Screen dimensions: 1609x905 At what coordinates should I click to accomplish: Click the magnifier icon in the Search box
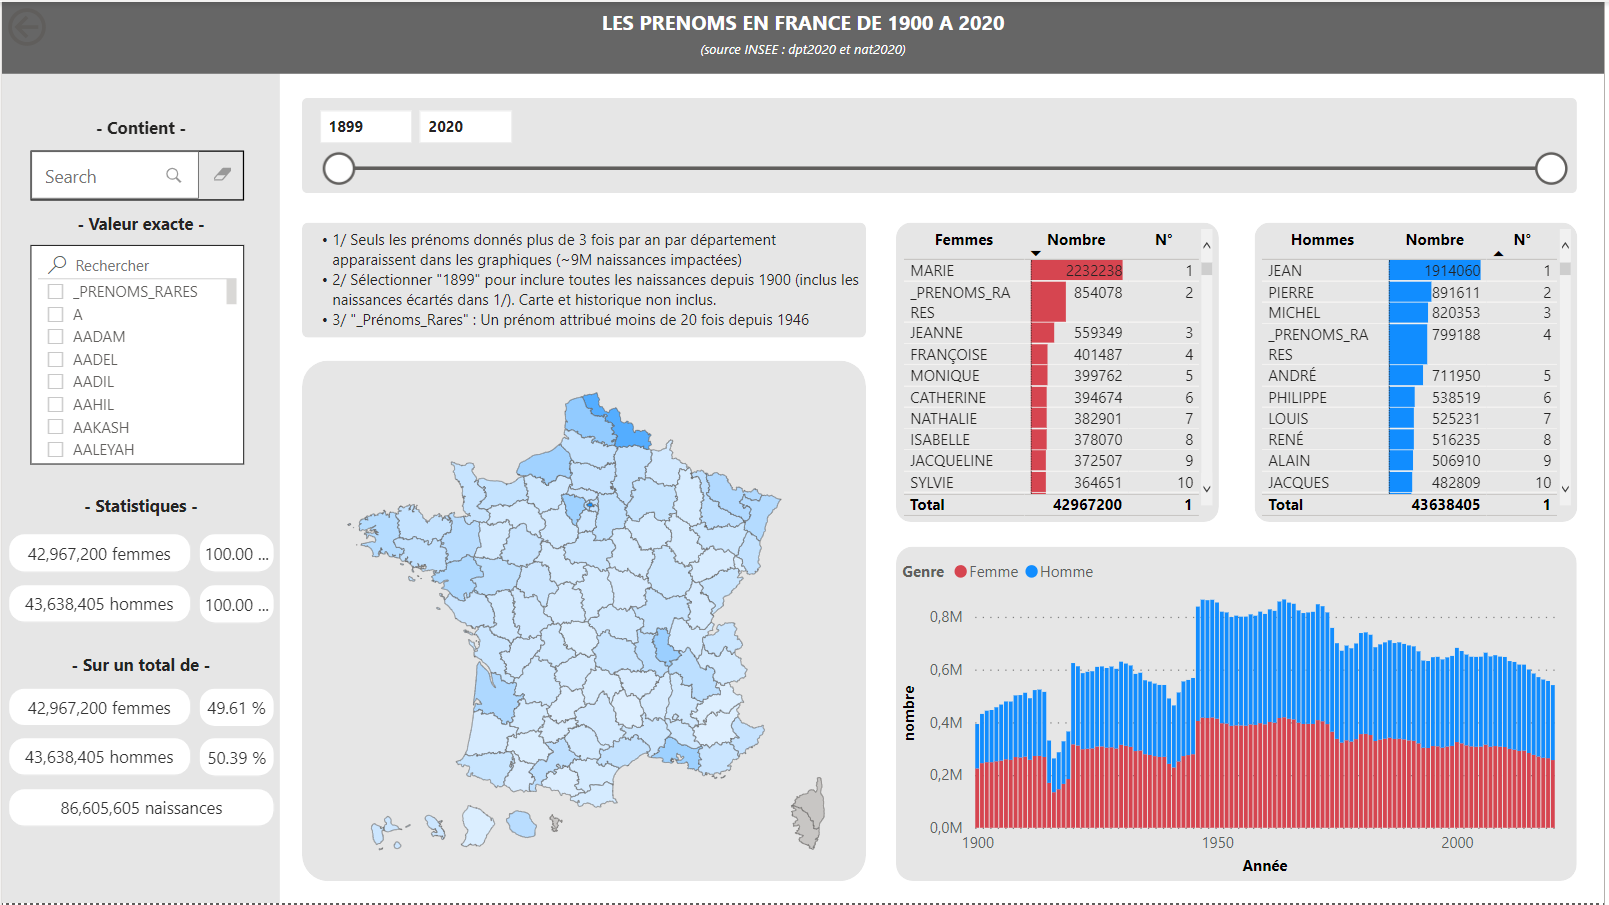coord(176,176)
